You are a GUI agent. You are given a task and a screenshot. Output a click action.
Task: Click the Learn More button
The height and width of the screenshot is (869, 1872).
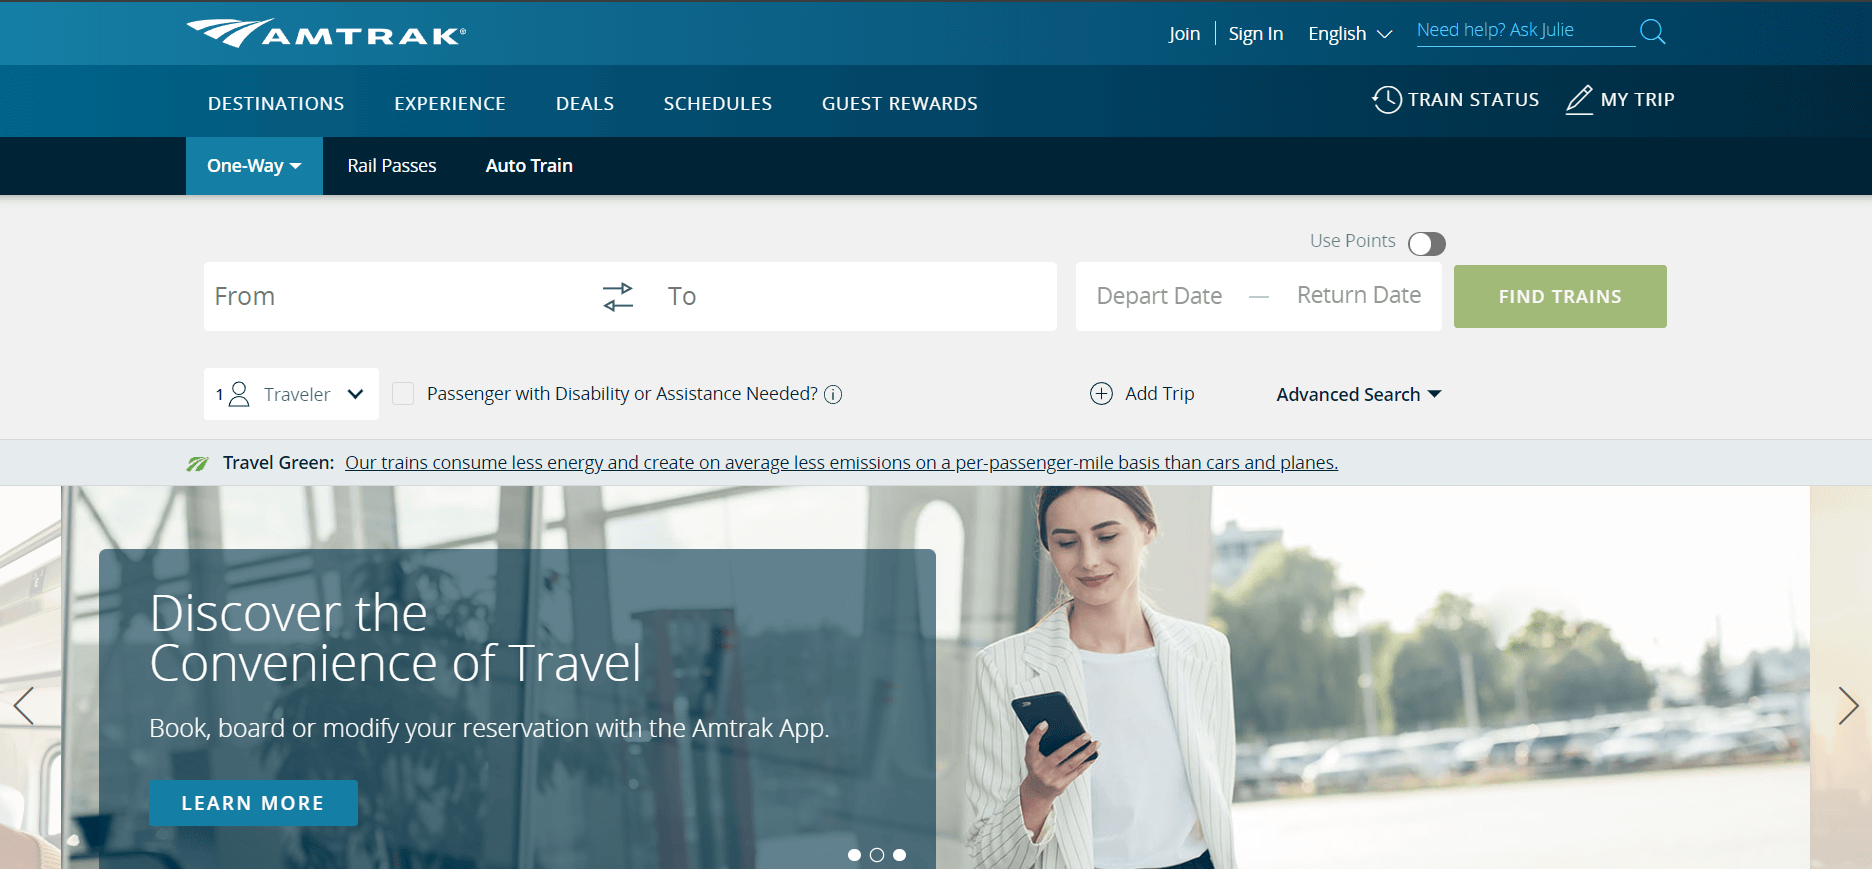tap(253, 803)
